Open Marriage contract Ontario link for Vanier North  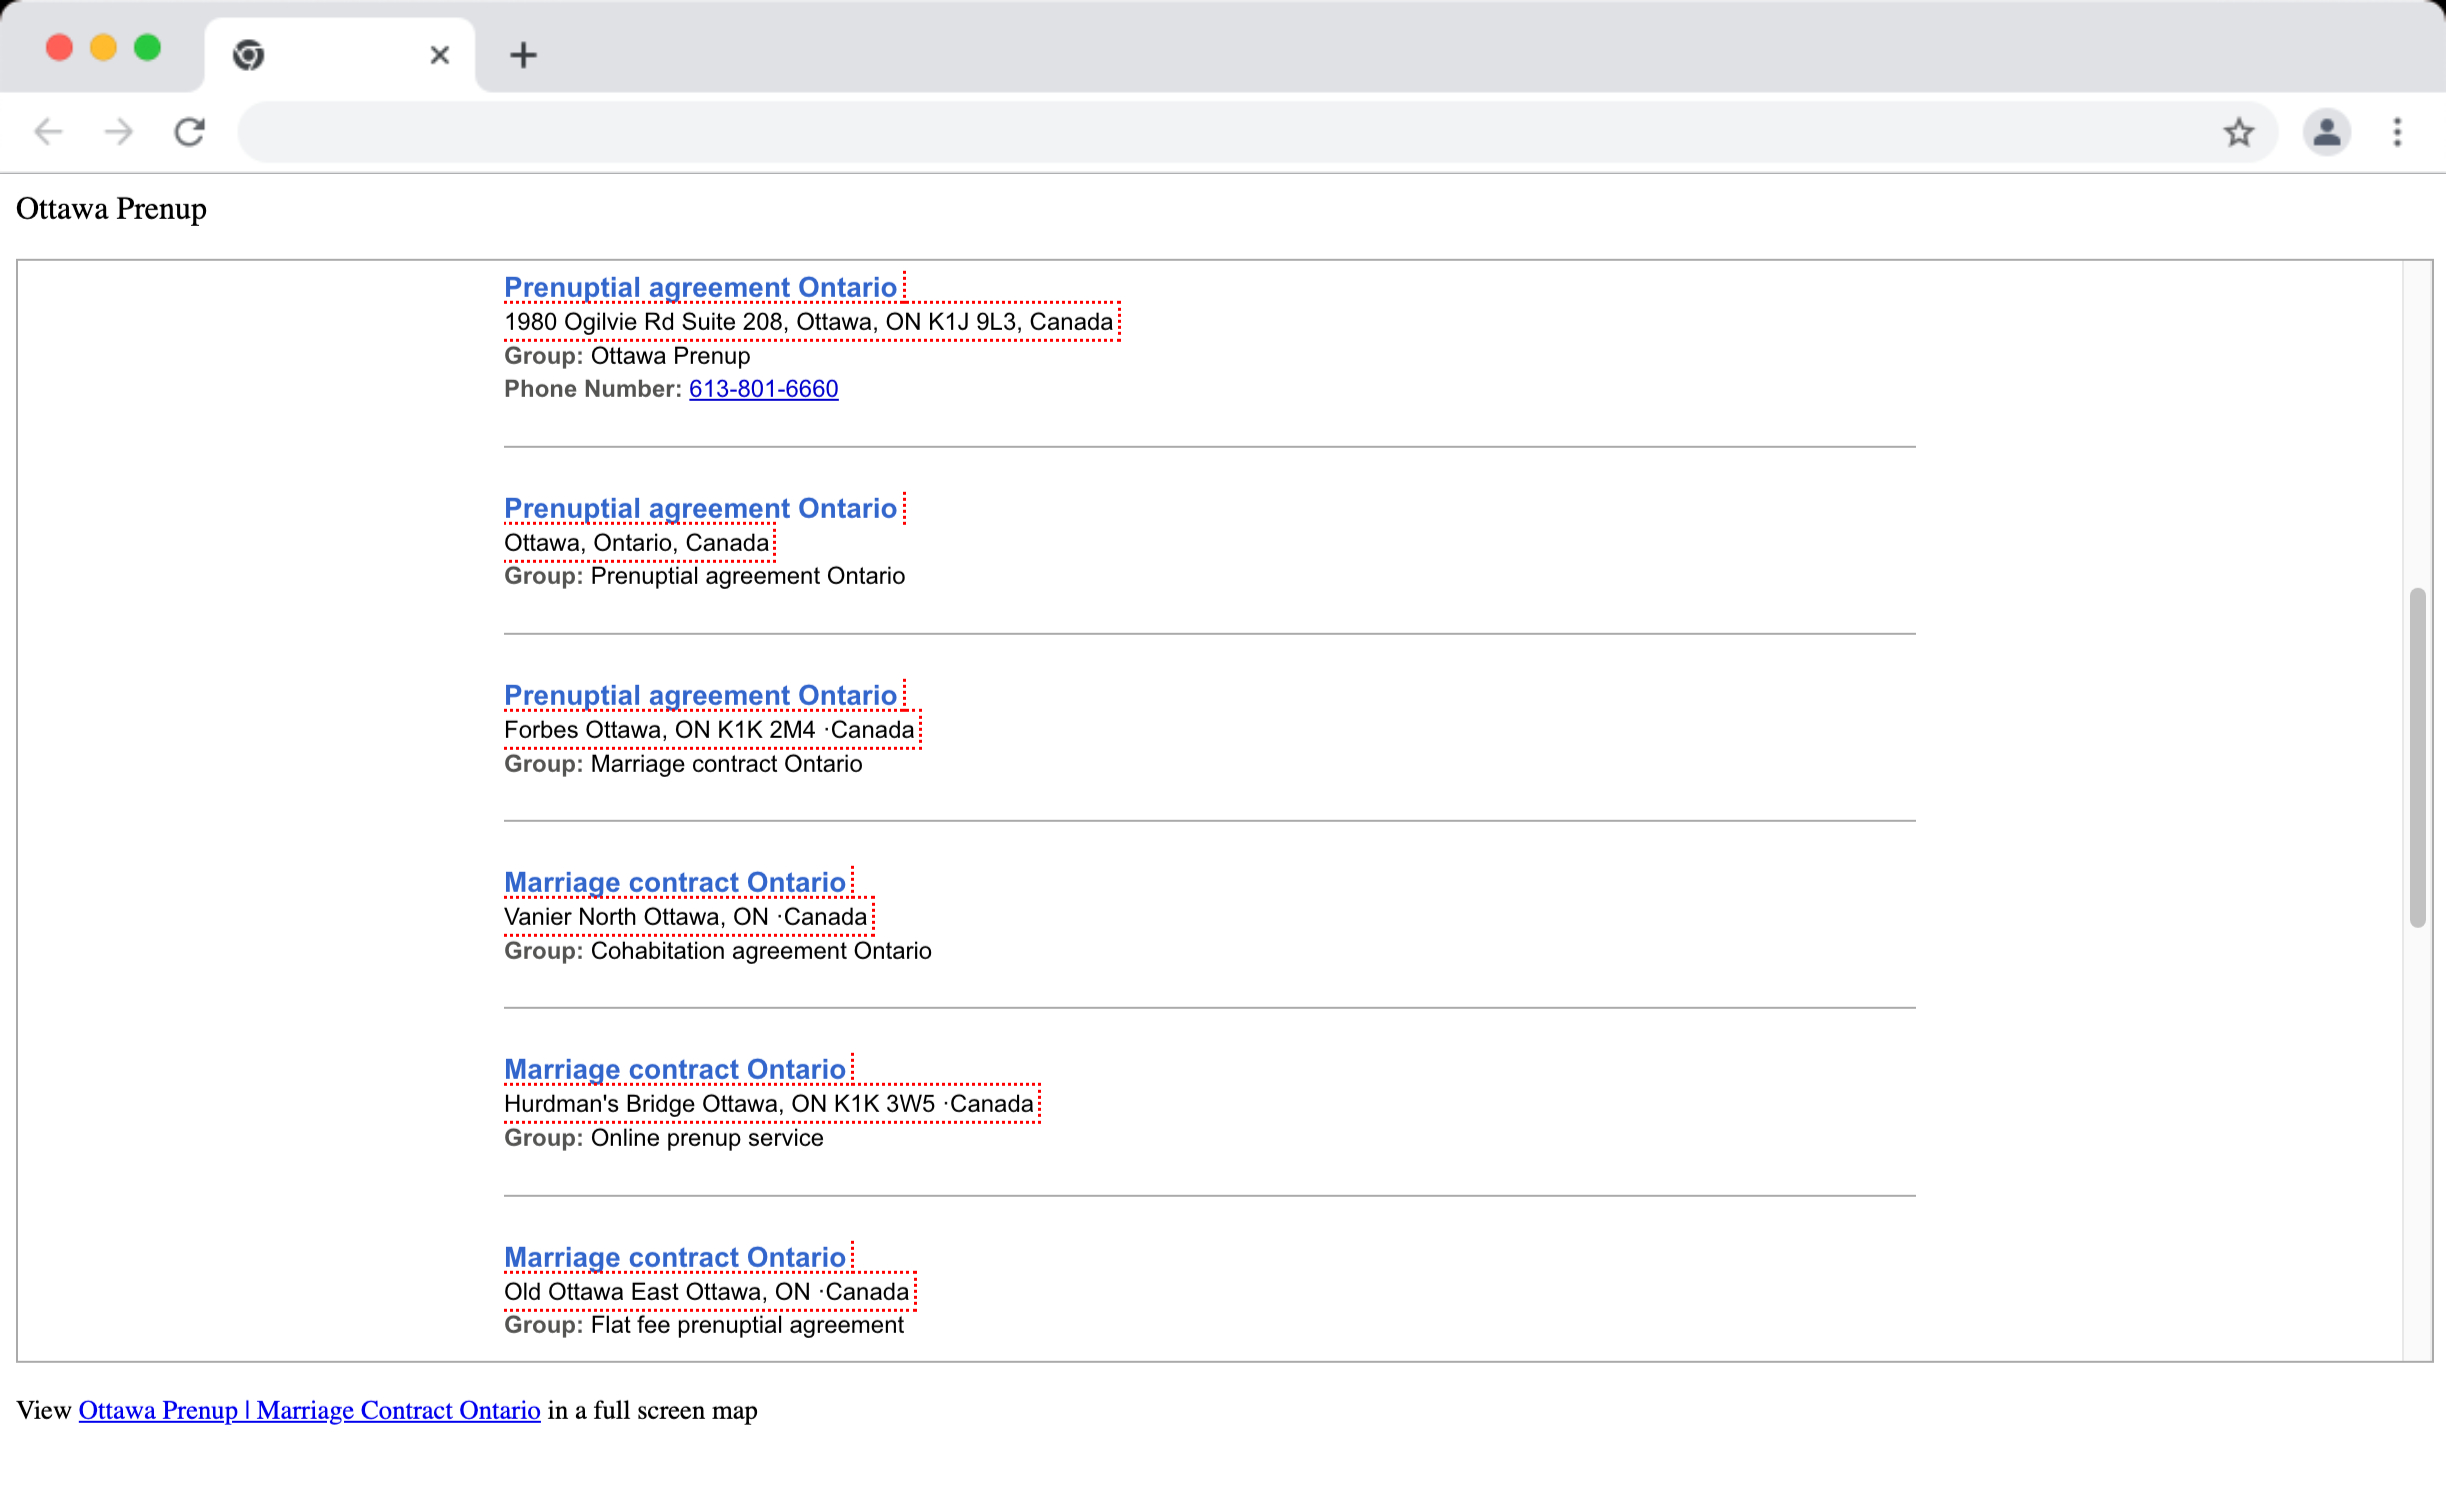[x=675, y=883]
